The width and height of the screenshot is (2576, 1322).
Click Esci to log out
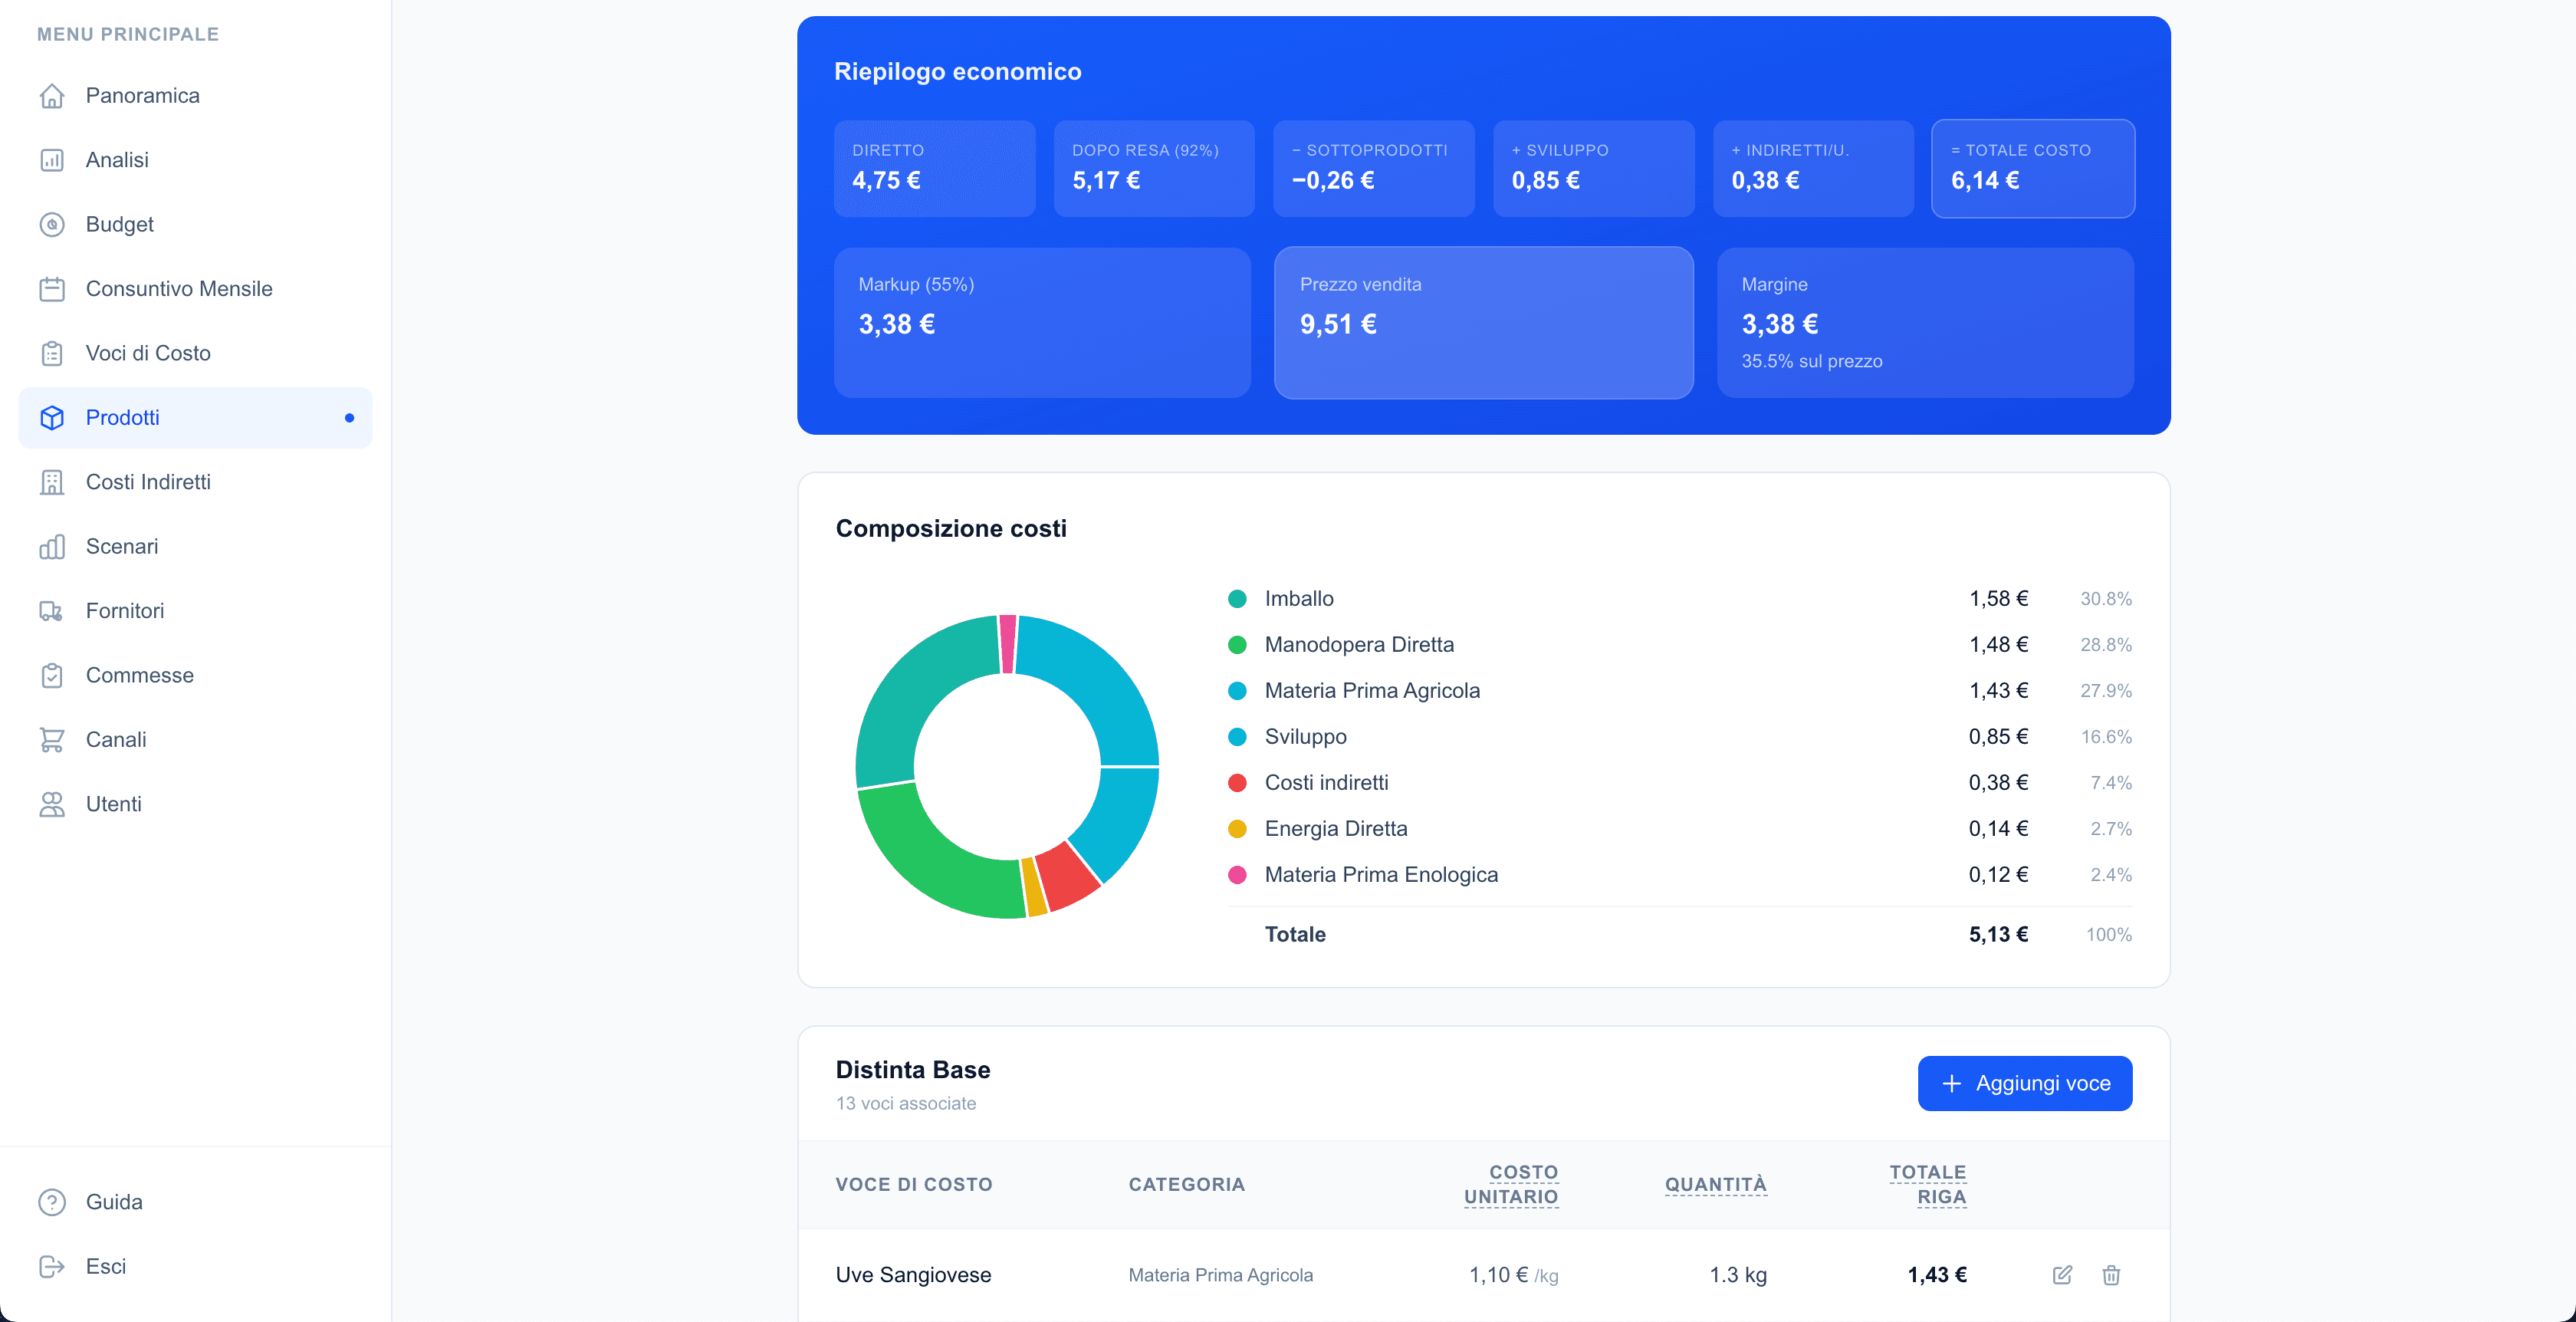195,1267
